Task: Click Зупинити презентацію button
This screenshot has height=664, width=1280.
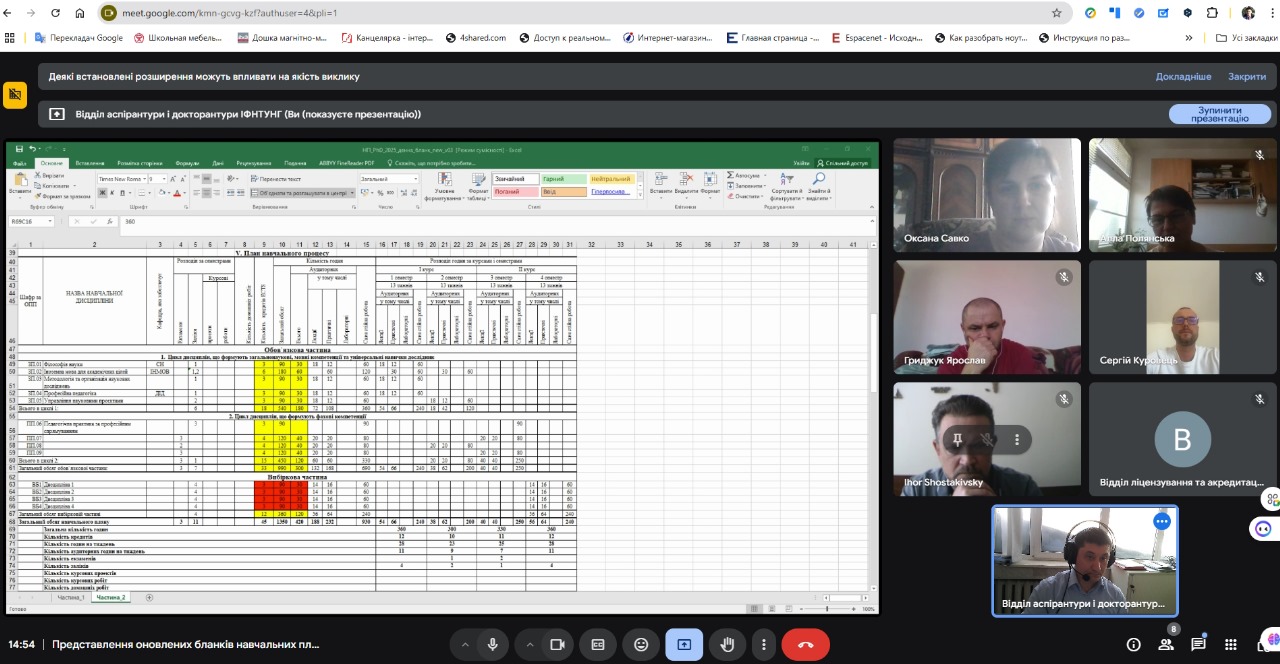Action: (1219, 114)
